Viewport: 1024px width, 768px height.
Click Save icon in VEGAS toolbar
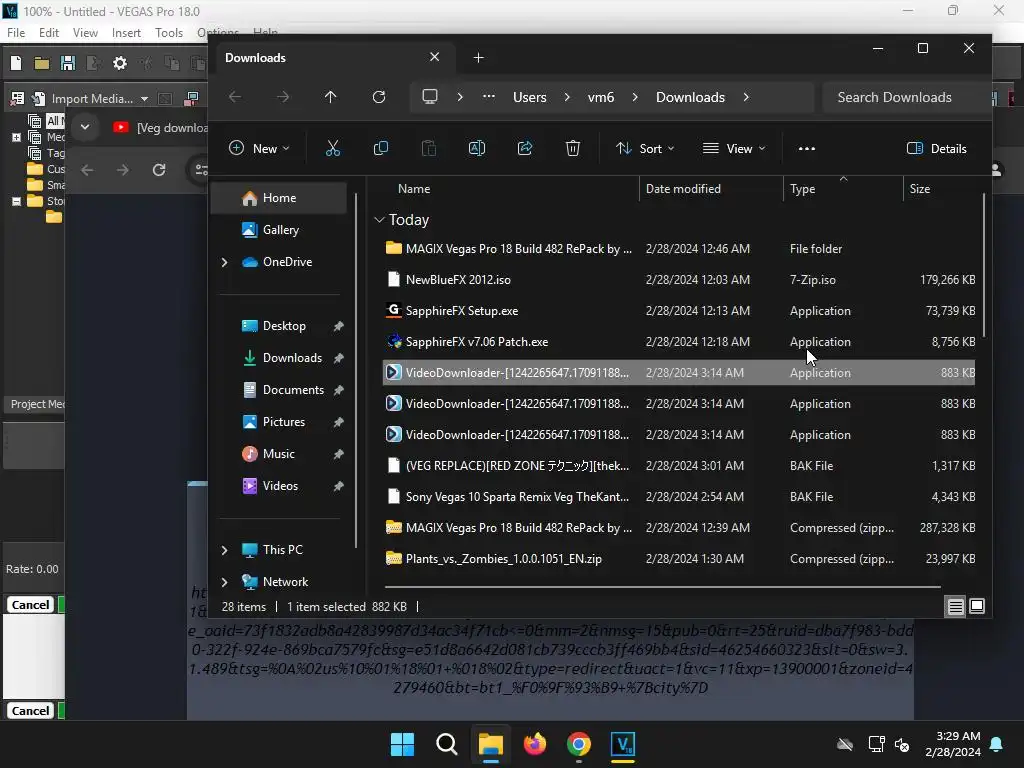point(67,63)
